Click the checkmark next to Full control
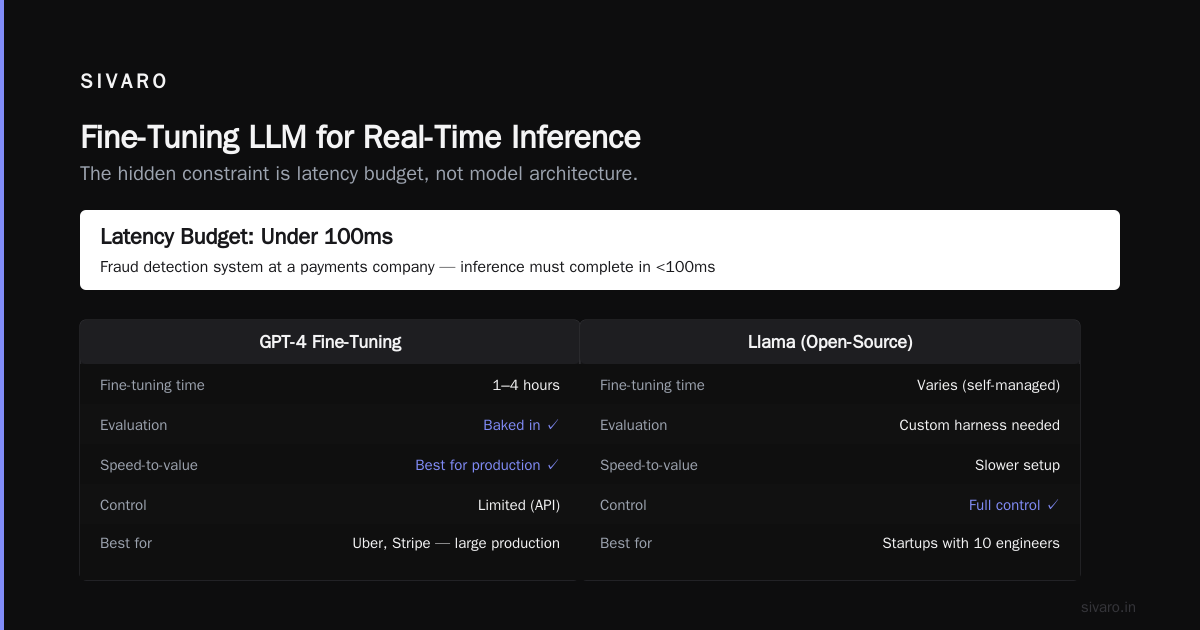This screenshot has width=1200, height=630. (x=1053, y=505)
